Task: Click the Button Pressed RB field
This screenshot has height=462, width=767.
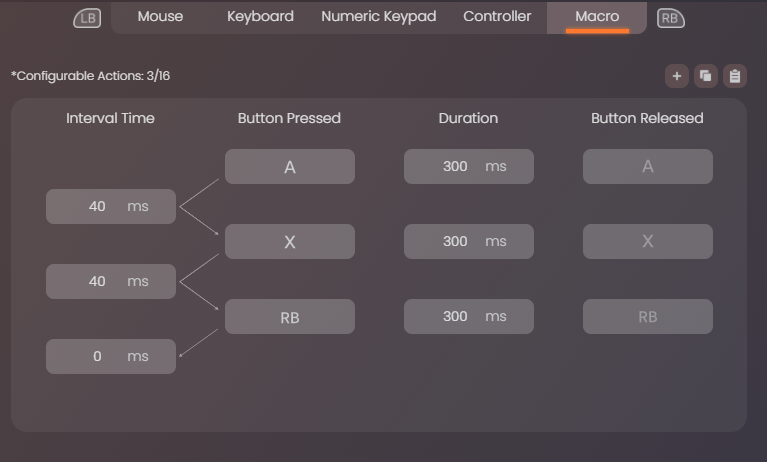Action: (290, 317)
